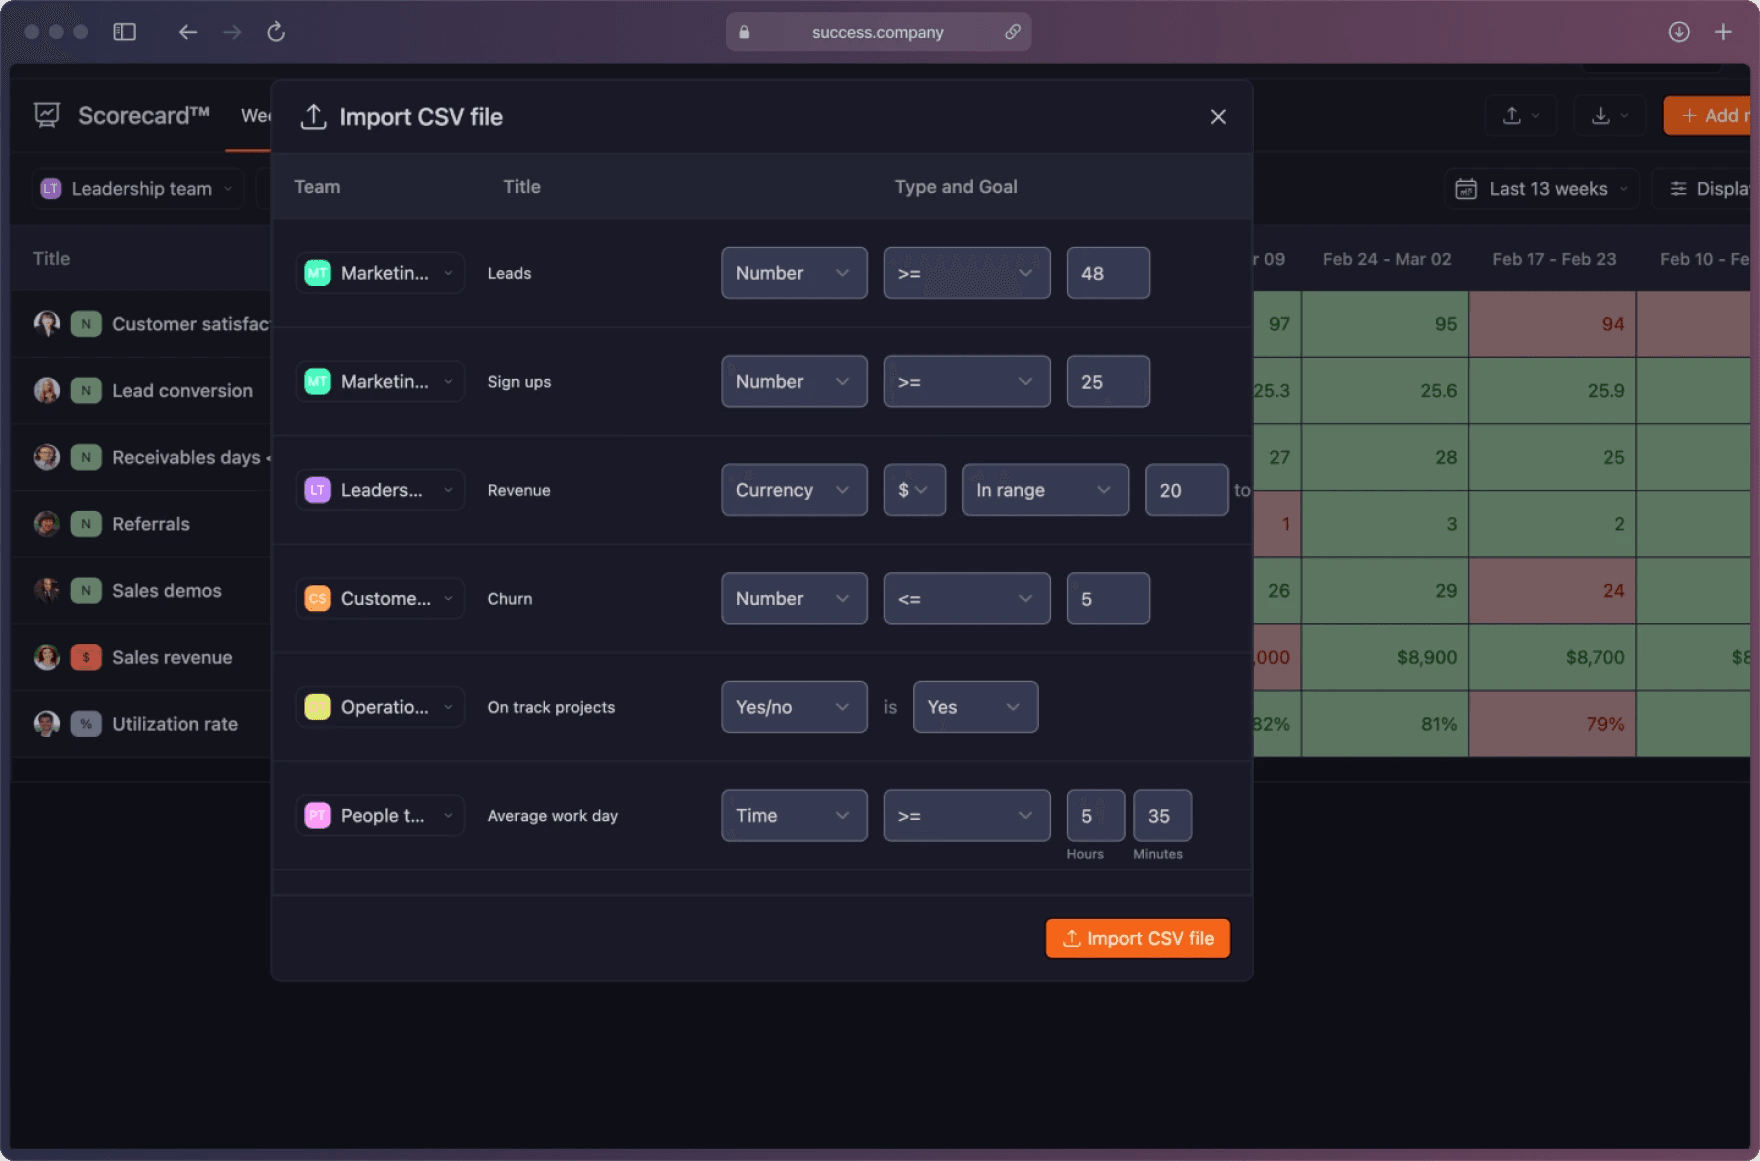Open the Time type dropdown for Average work day
The width and height of the screenshot is (1760, 1161).
(x=794, y=816)
